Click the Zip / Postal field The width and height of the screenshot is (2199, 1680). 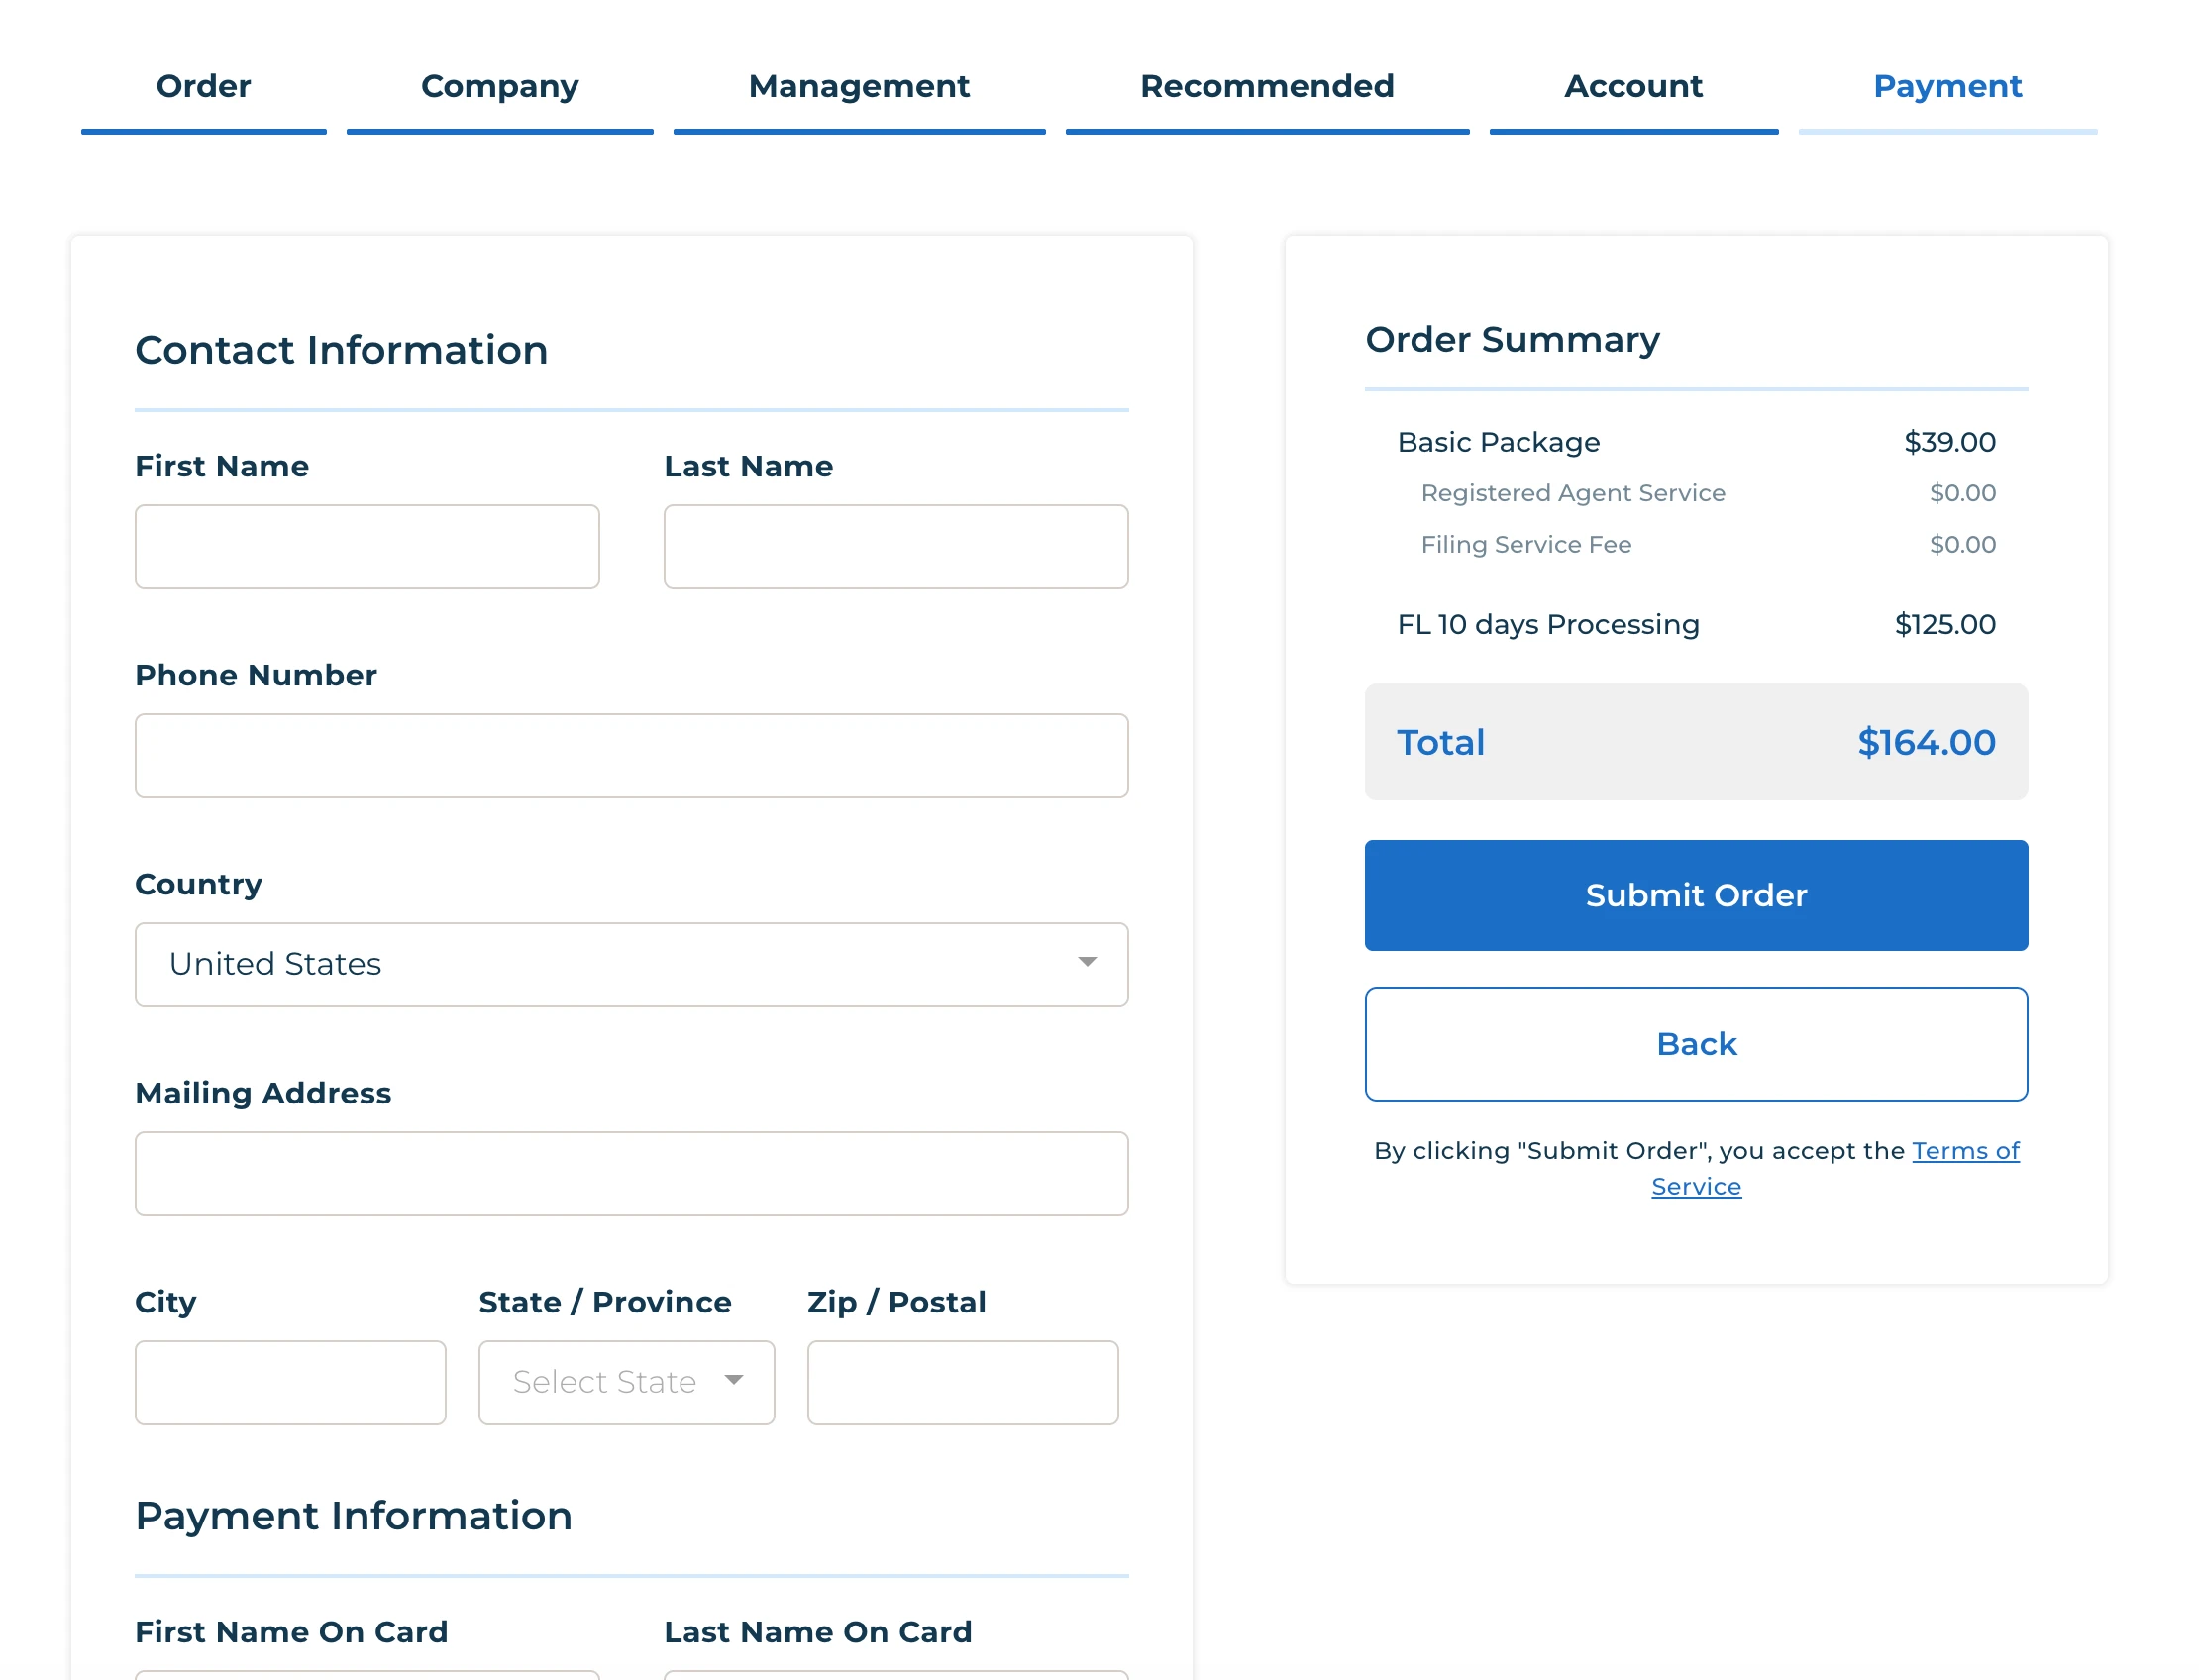(961, 1382)
